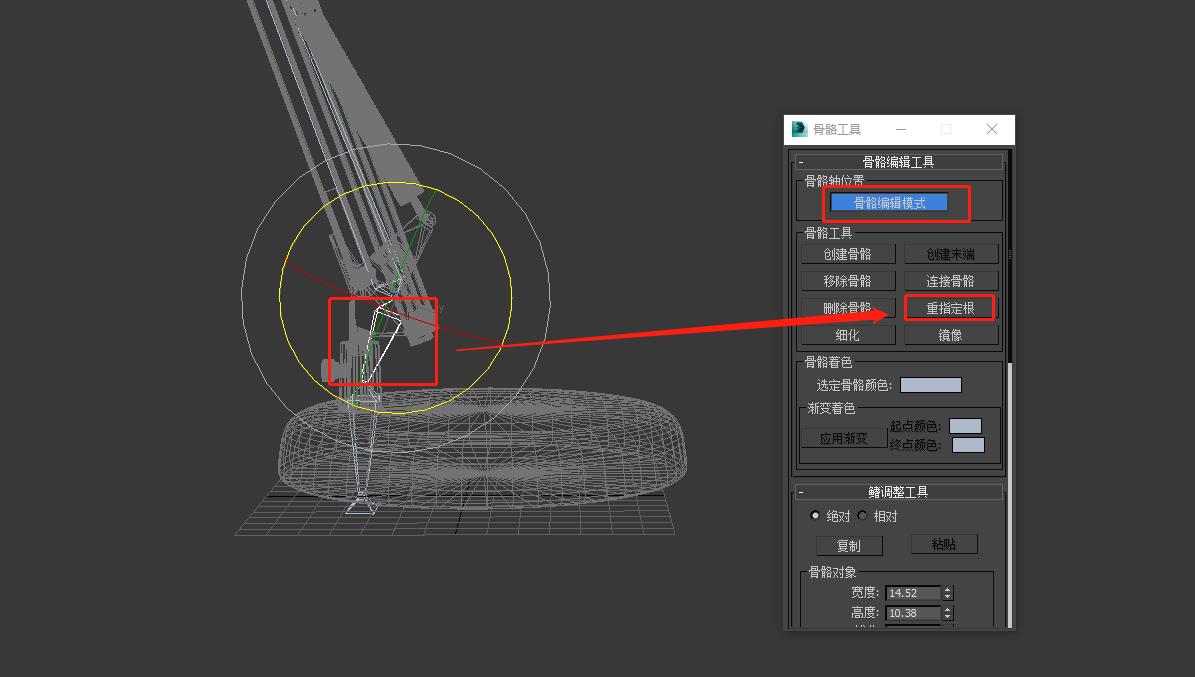Screen dimensions: 1195x677
Task: Select the 绝对 radio option
Action: click(816, 516)
